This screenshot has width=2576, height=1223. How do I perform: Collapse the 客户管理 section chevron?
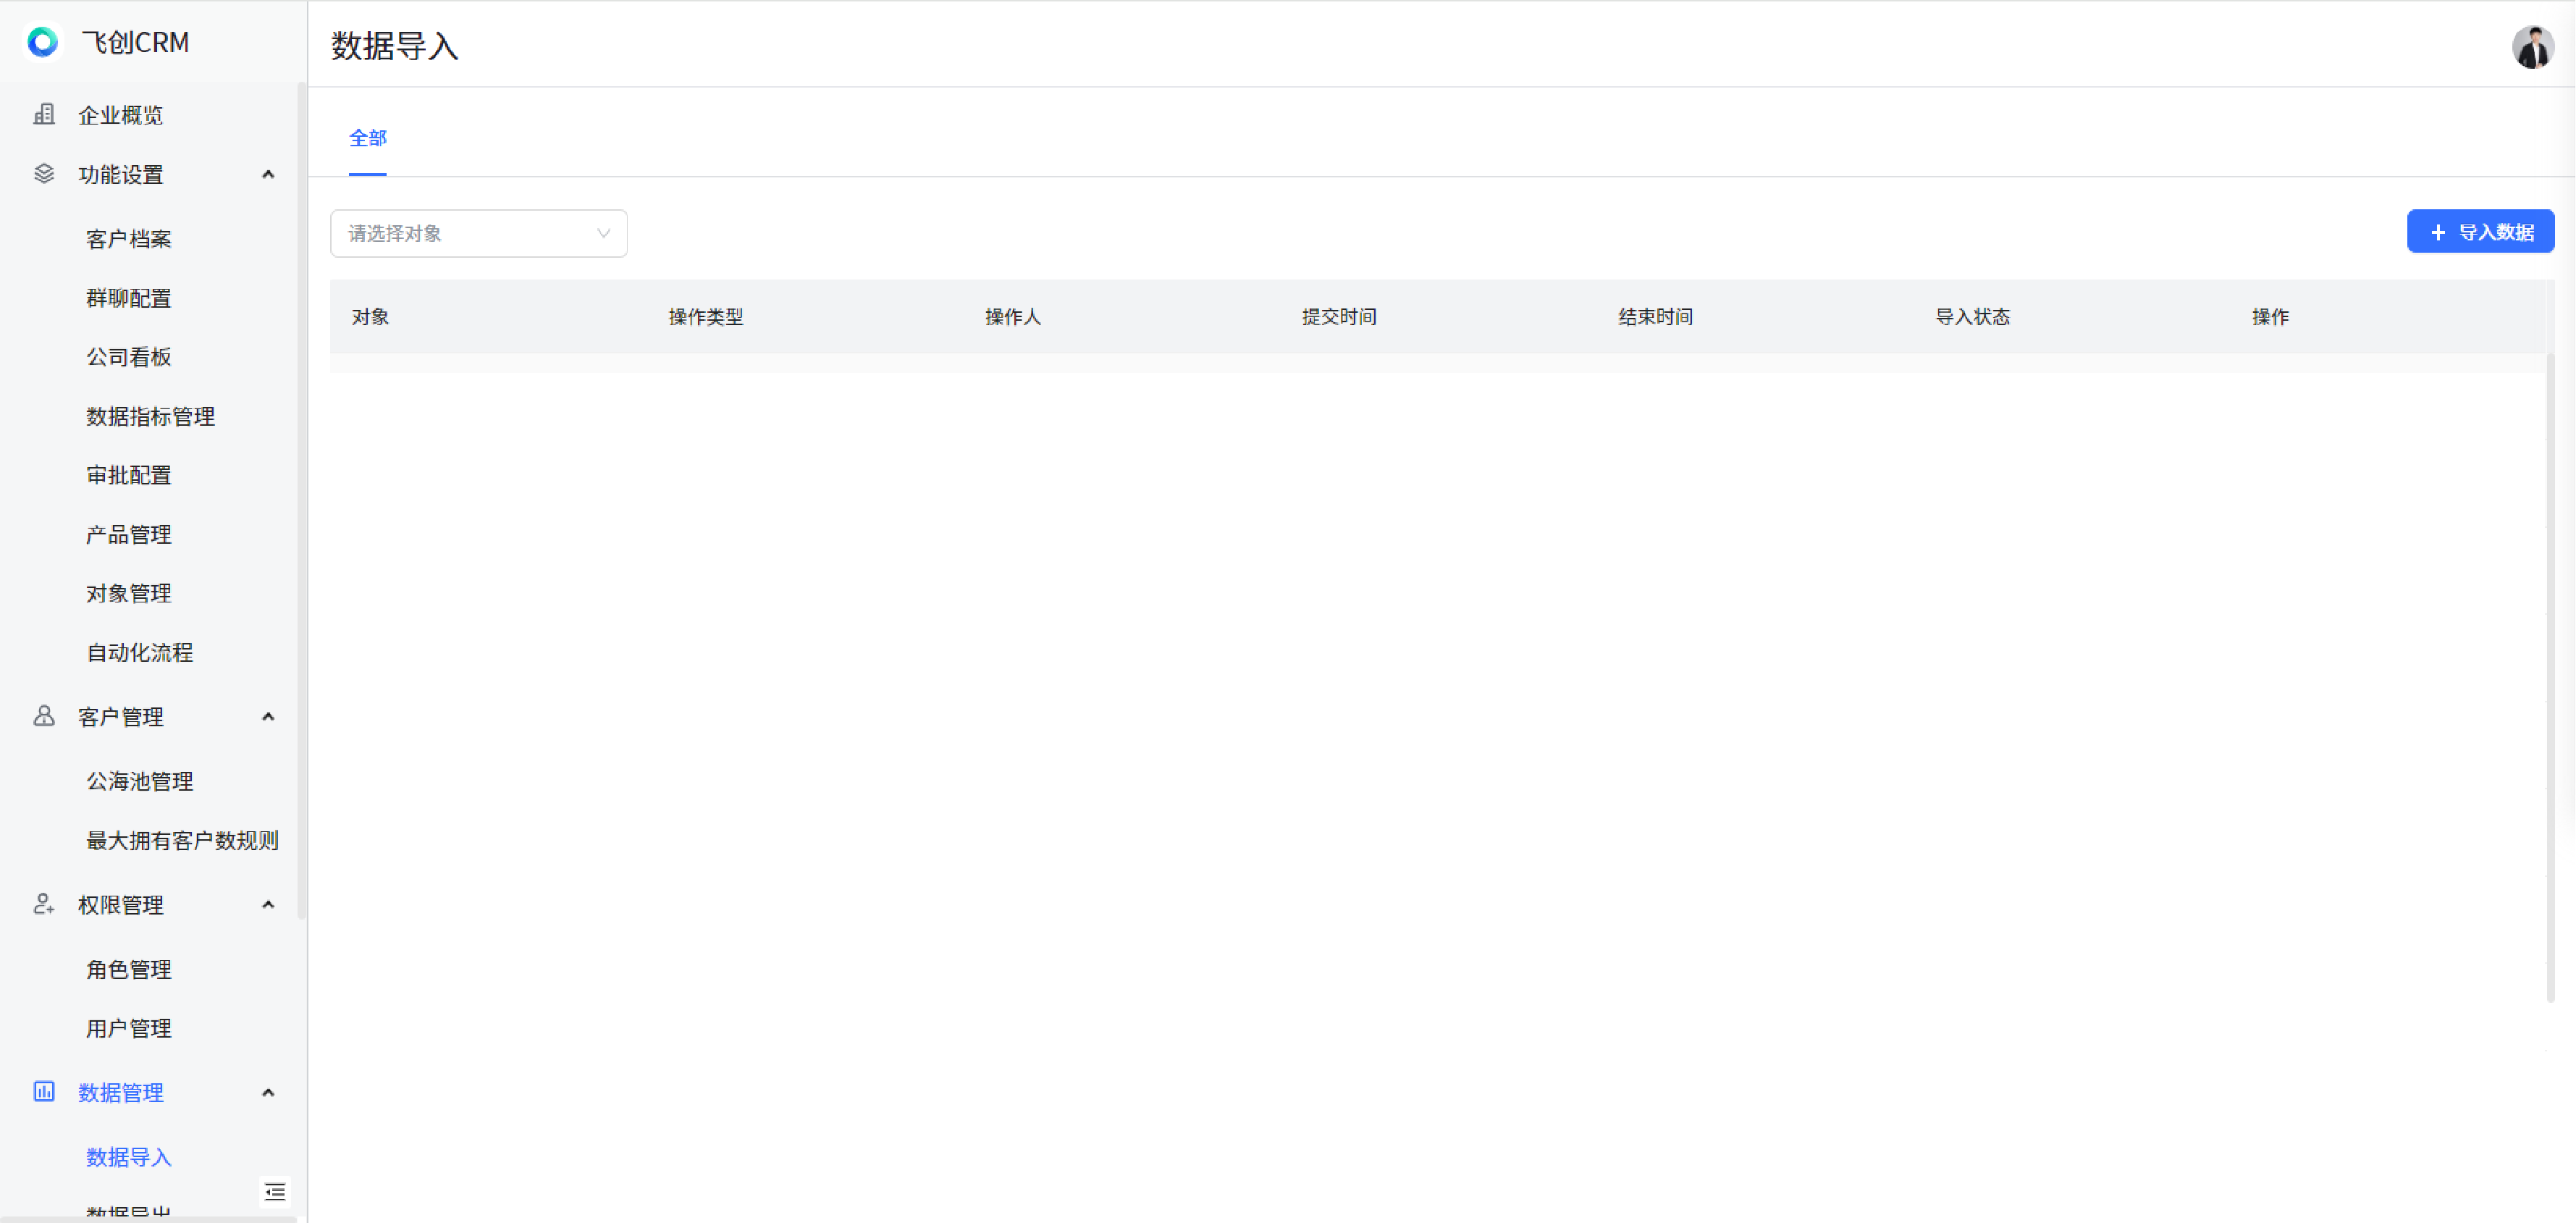click(268, 716)
